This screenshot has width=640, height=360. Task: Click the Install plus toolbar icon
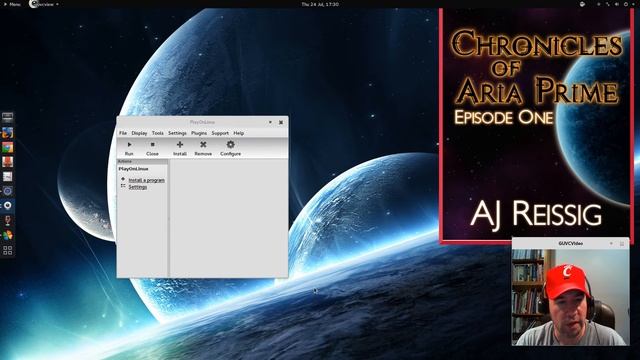(x=180, y=144)
